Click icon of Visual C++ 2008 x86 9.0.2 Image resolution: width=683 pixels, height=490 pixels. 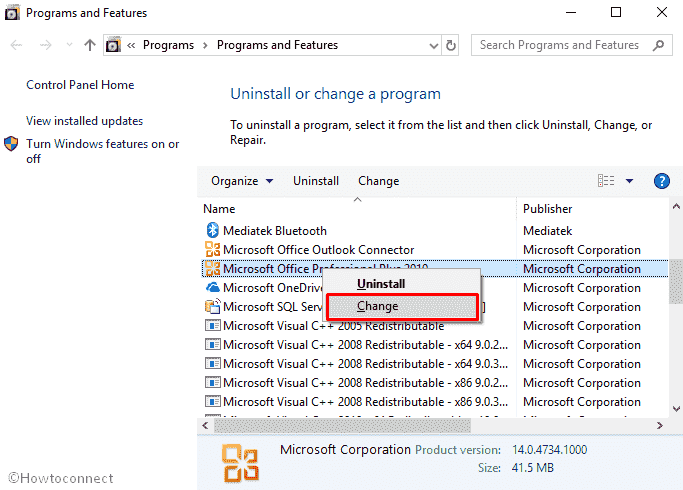coord(213,382)
